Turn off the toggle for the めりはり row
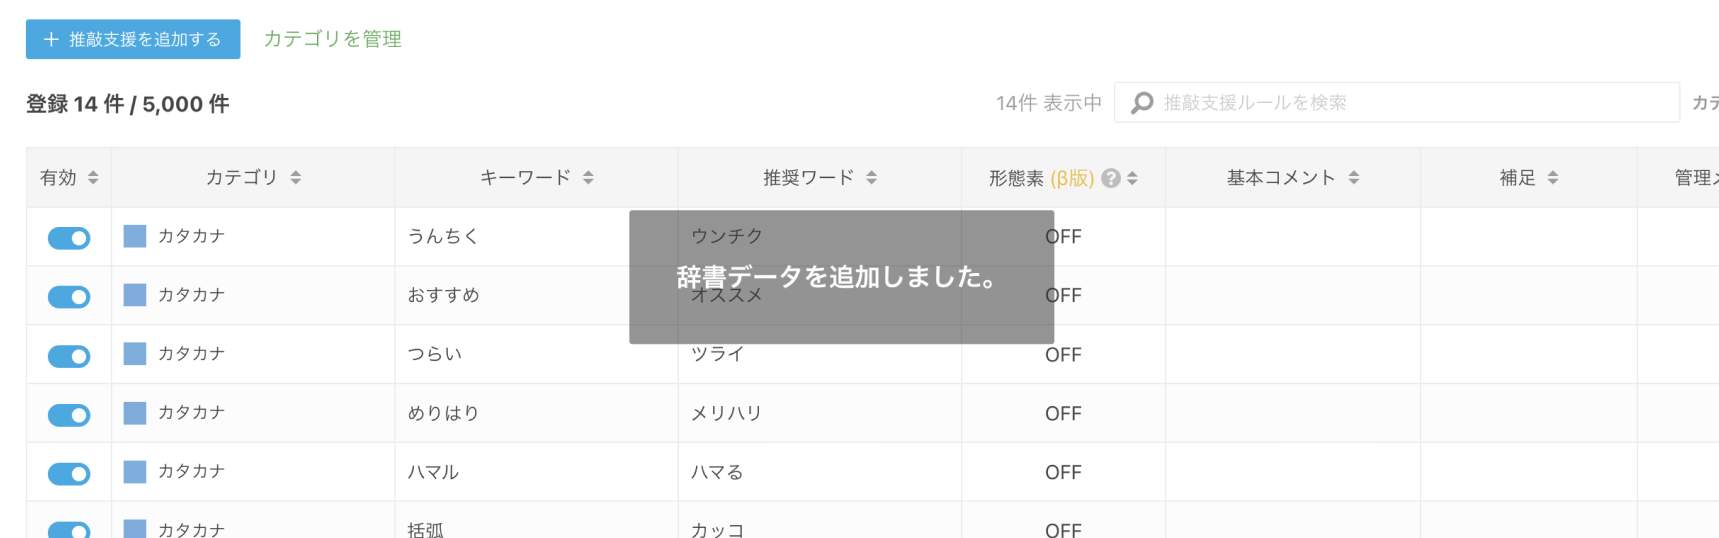The image size is (1719, 538). coord(69,415)
